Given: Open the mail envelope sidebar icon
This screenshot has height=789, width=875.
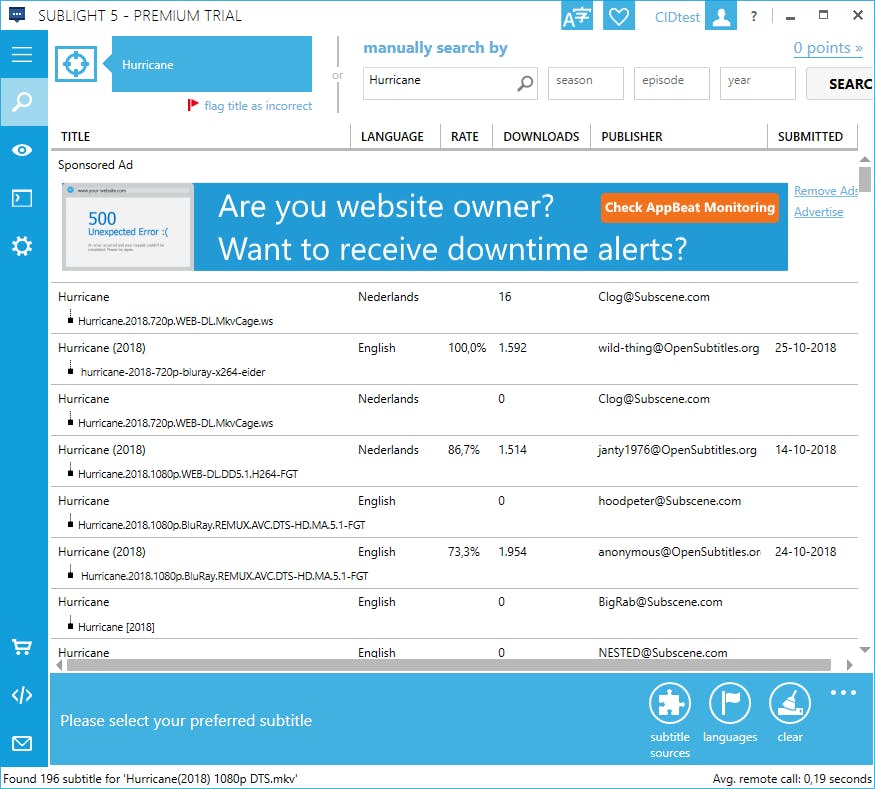Looking at the screenshot, I should tap(22, 743).
